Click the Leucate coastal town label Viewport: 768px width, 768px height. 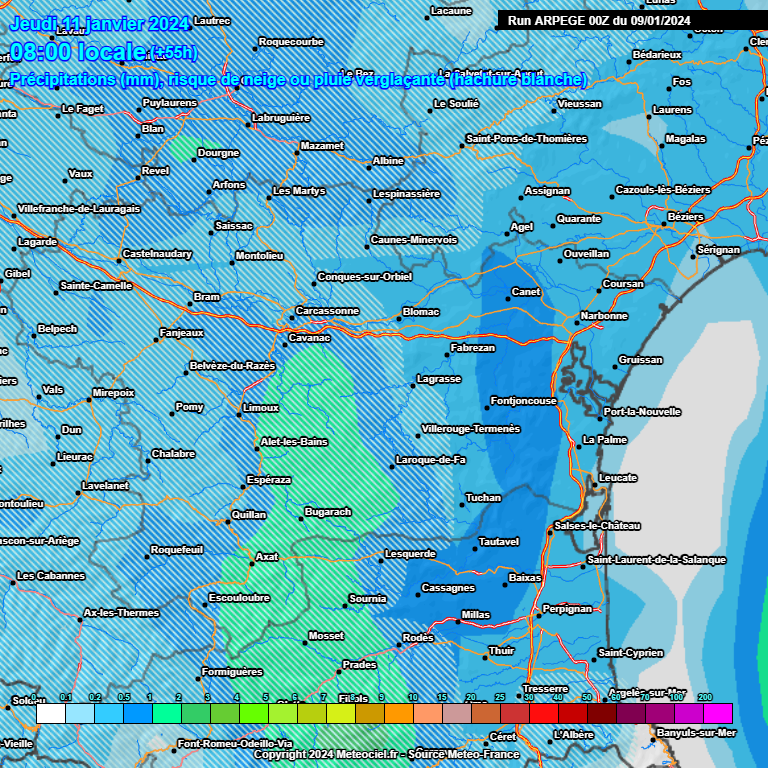point(617,478)
